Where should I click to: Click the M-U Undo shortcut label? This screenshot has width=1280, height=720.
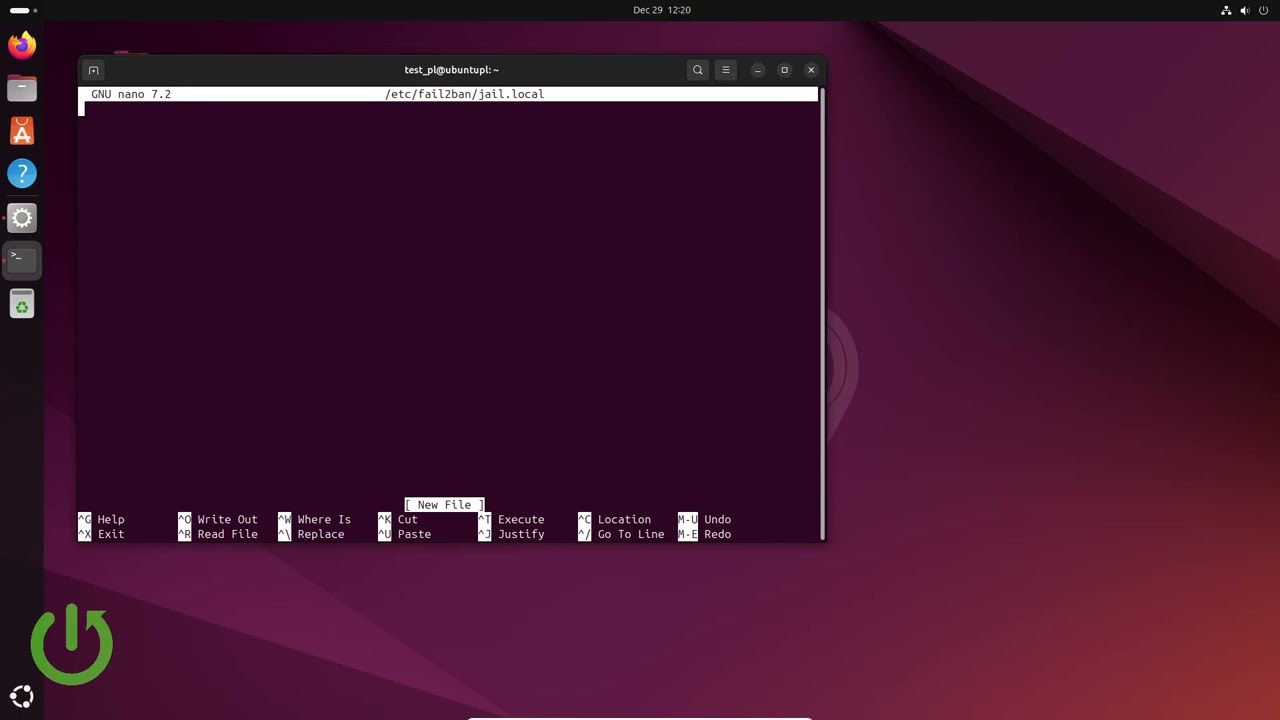705,520
